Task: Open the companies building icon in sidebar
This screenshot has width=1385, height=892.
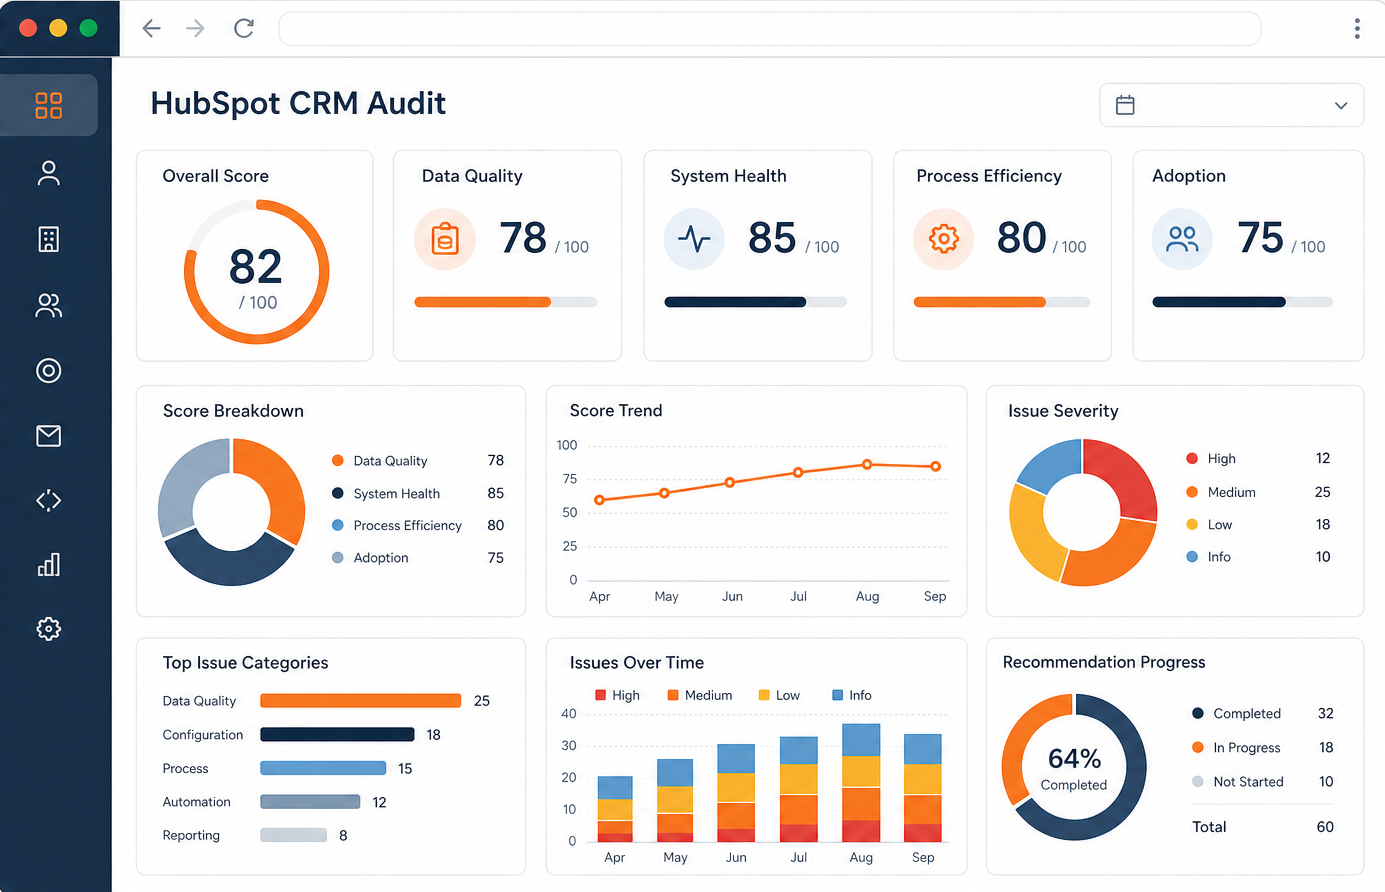Action: [48, 239]
